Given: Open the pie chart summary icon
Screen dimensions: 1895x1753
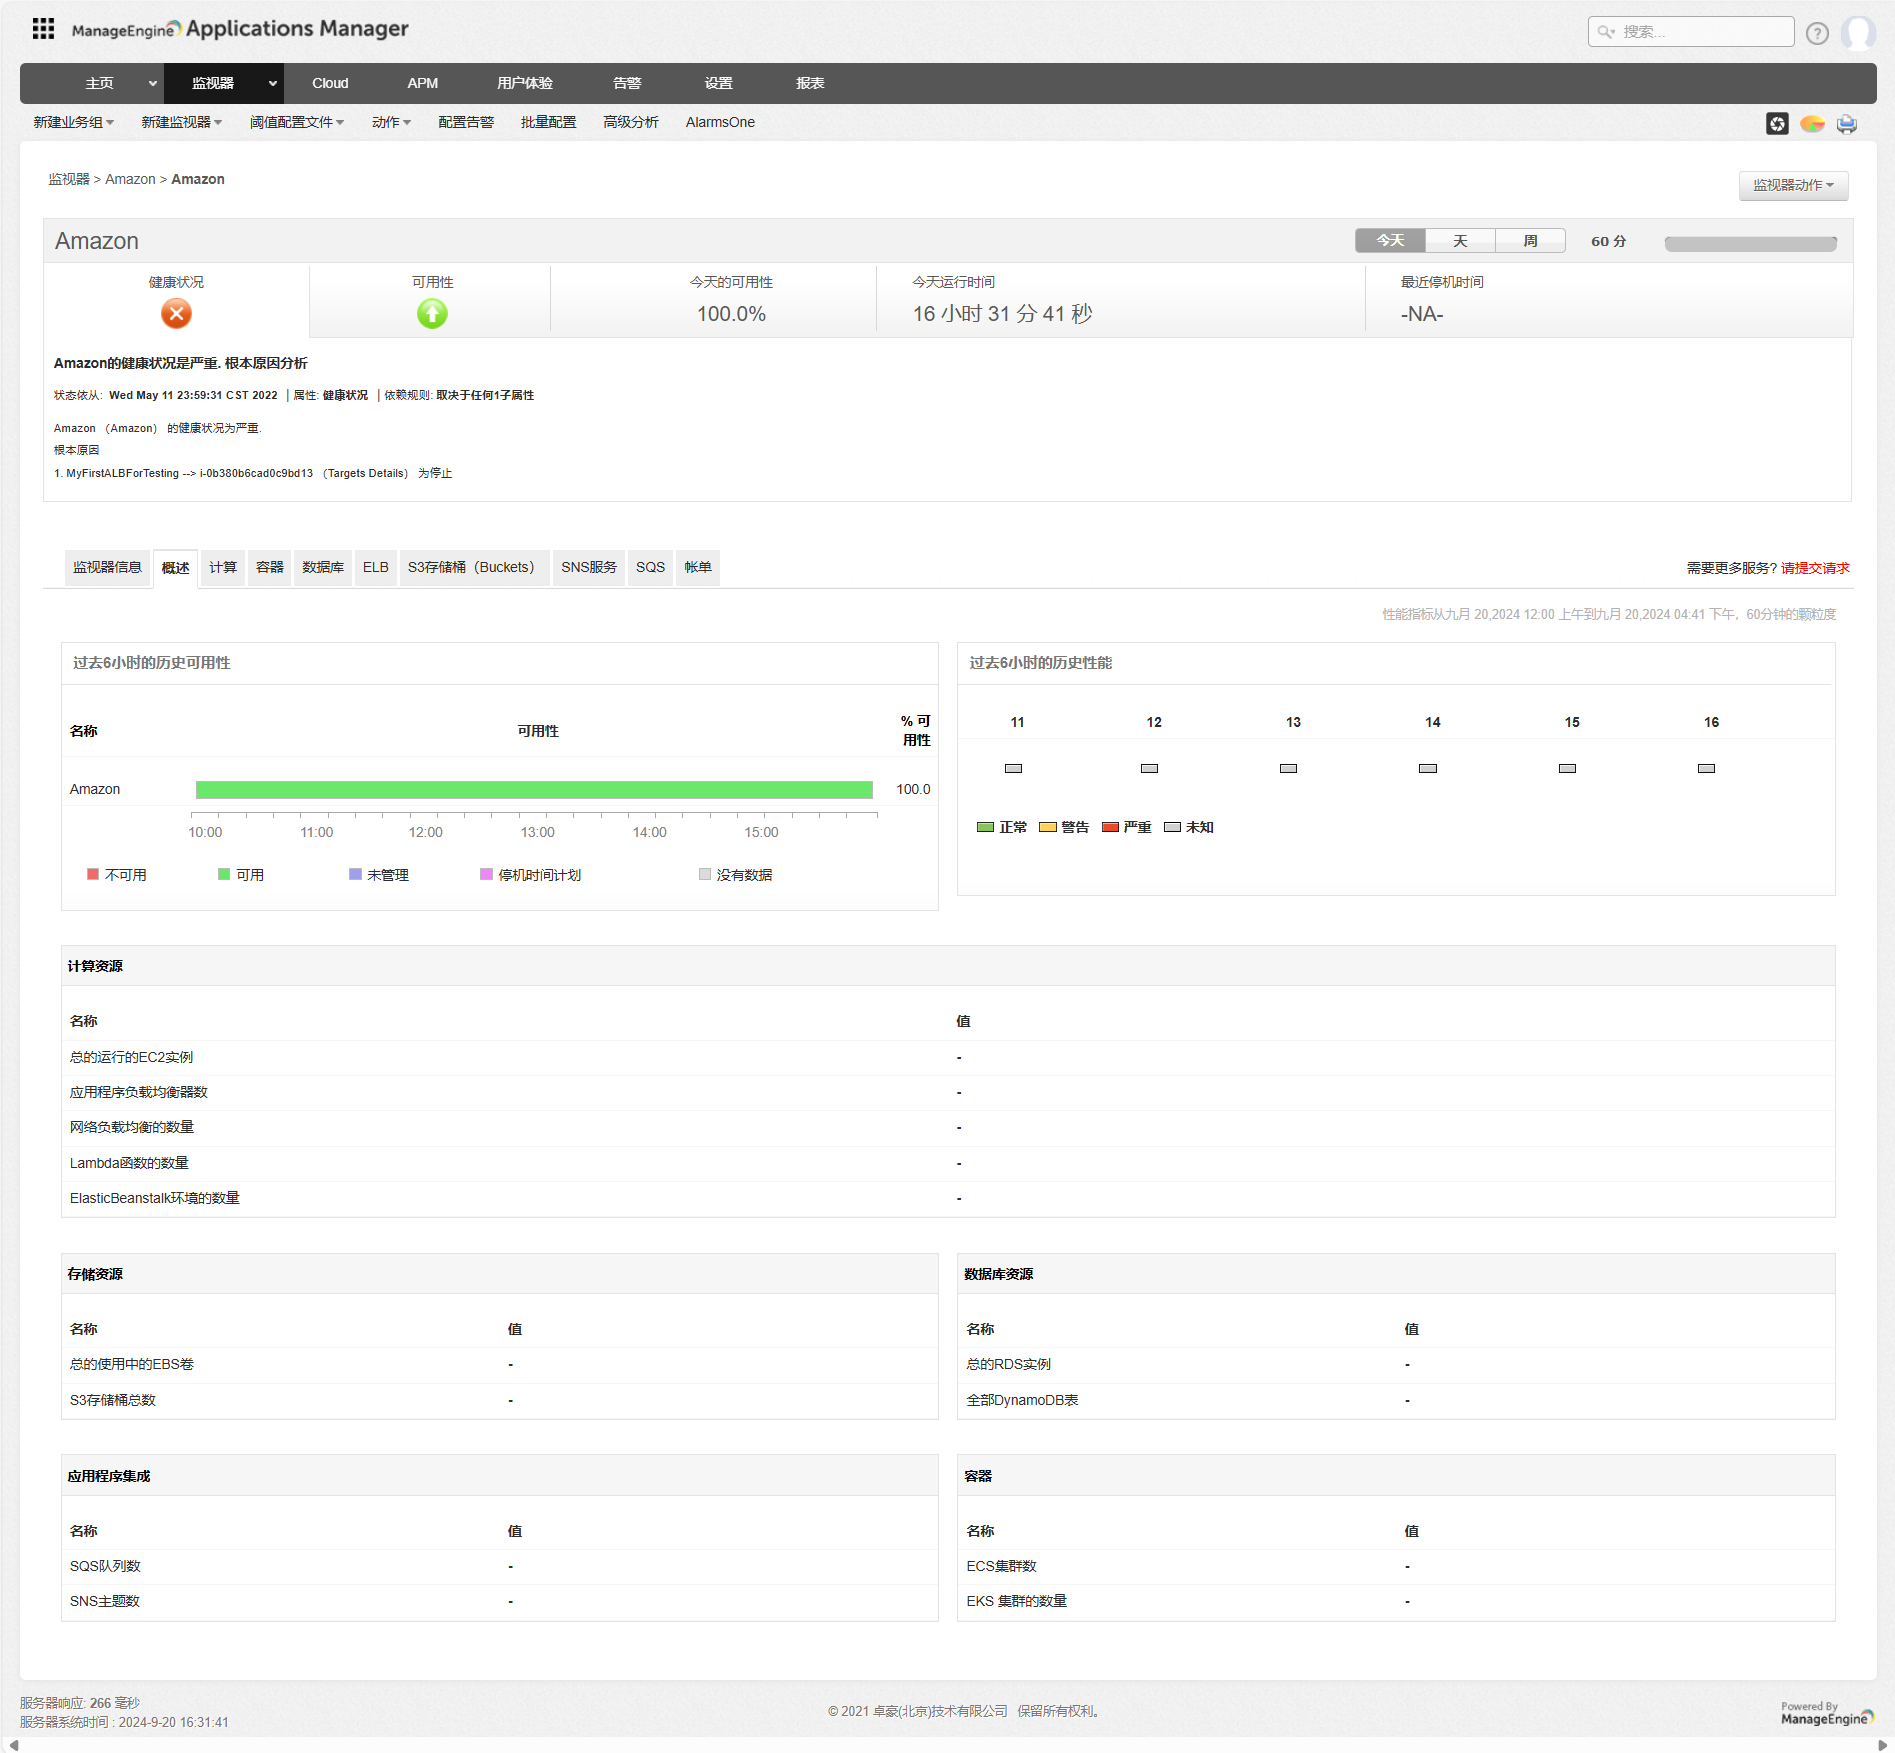Looking at the screenshot, I should 1813,123.
